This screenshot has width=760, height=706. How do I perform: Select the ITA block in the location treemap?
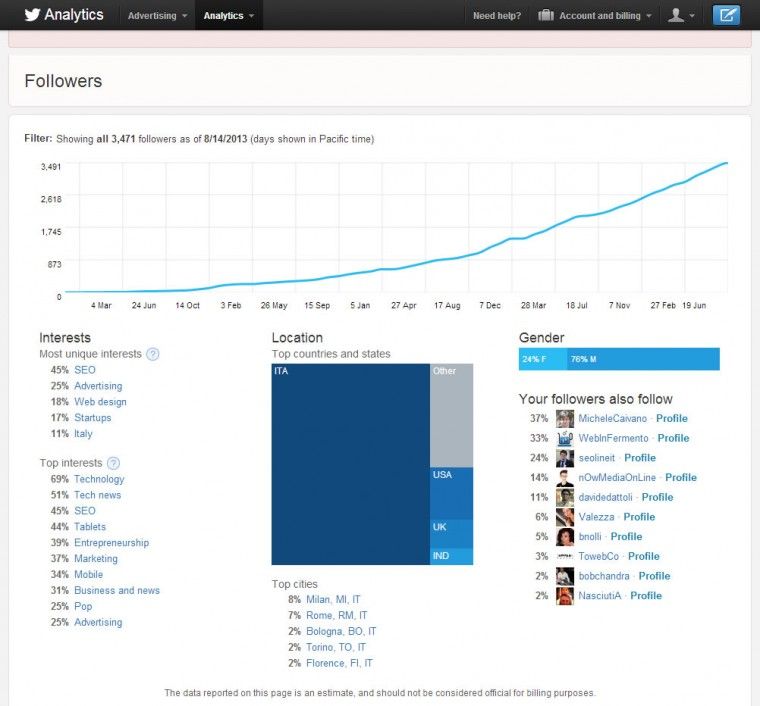point(350,464)
